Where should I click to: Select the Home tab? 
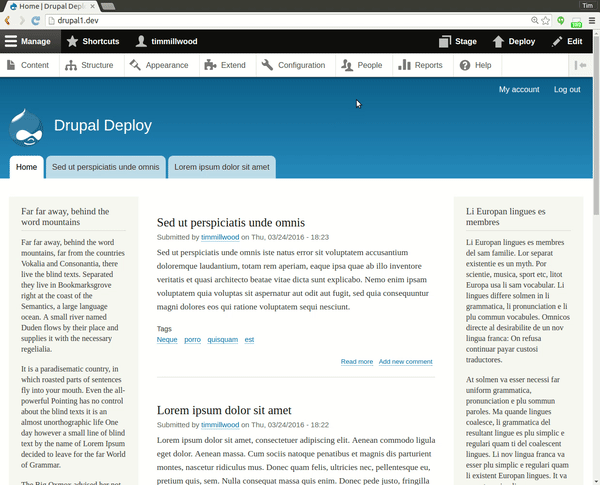pyautogui.click(x=26, y=167)
